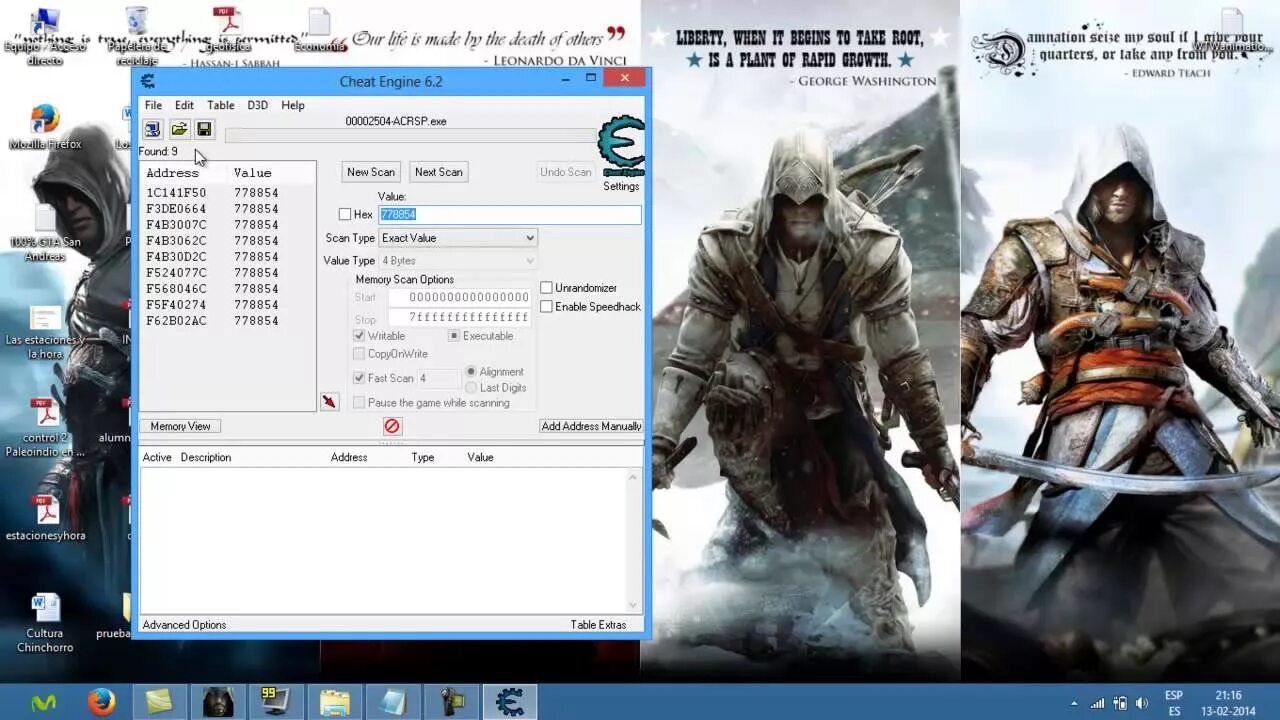
Task: Click Movistar icon on taskbar
Action: tap(43, 702)
